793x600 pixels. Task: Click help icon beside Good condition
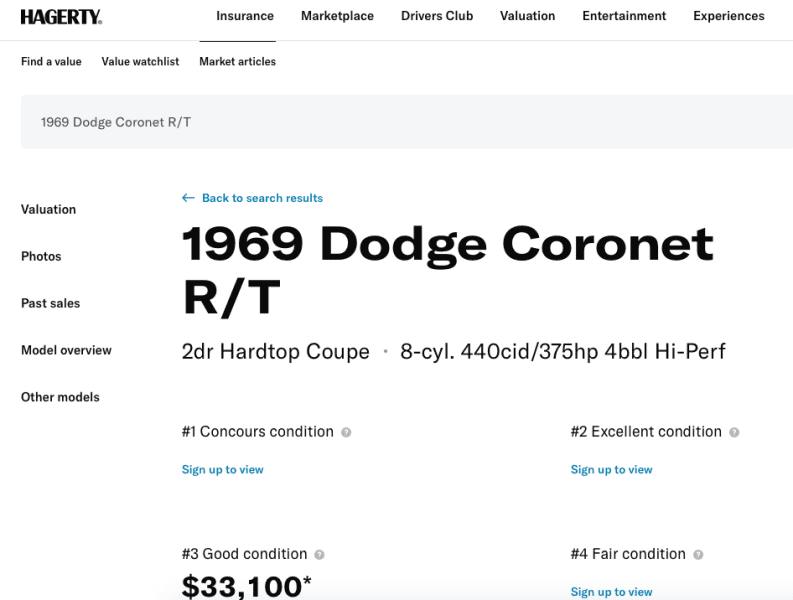tap(320, 554)
